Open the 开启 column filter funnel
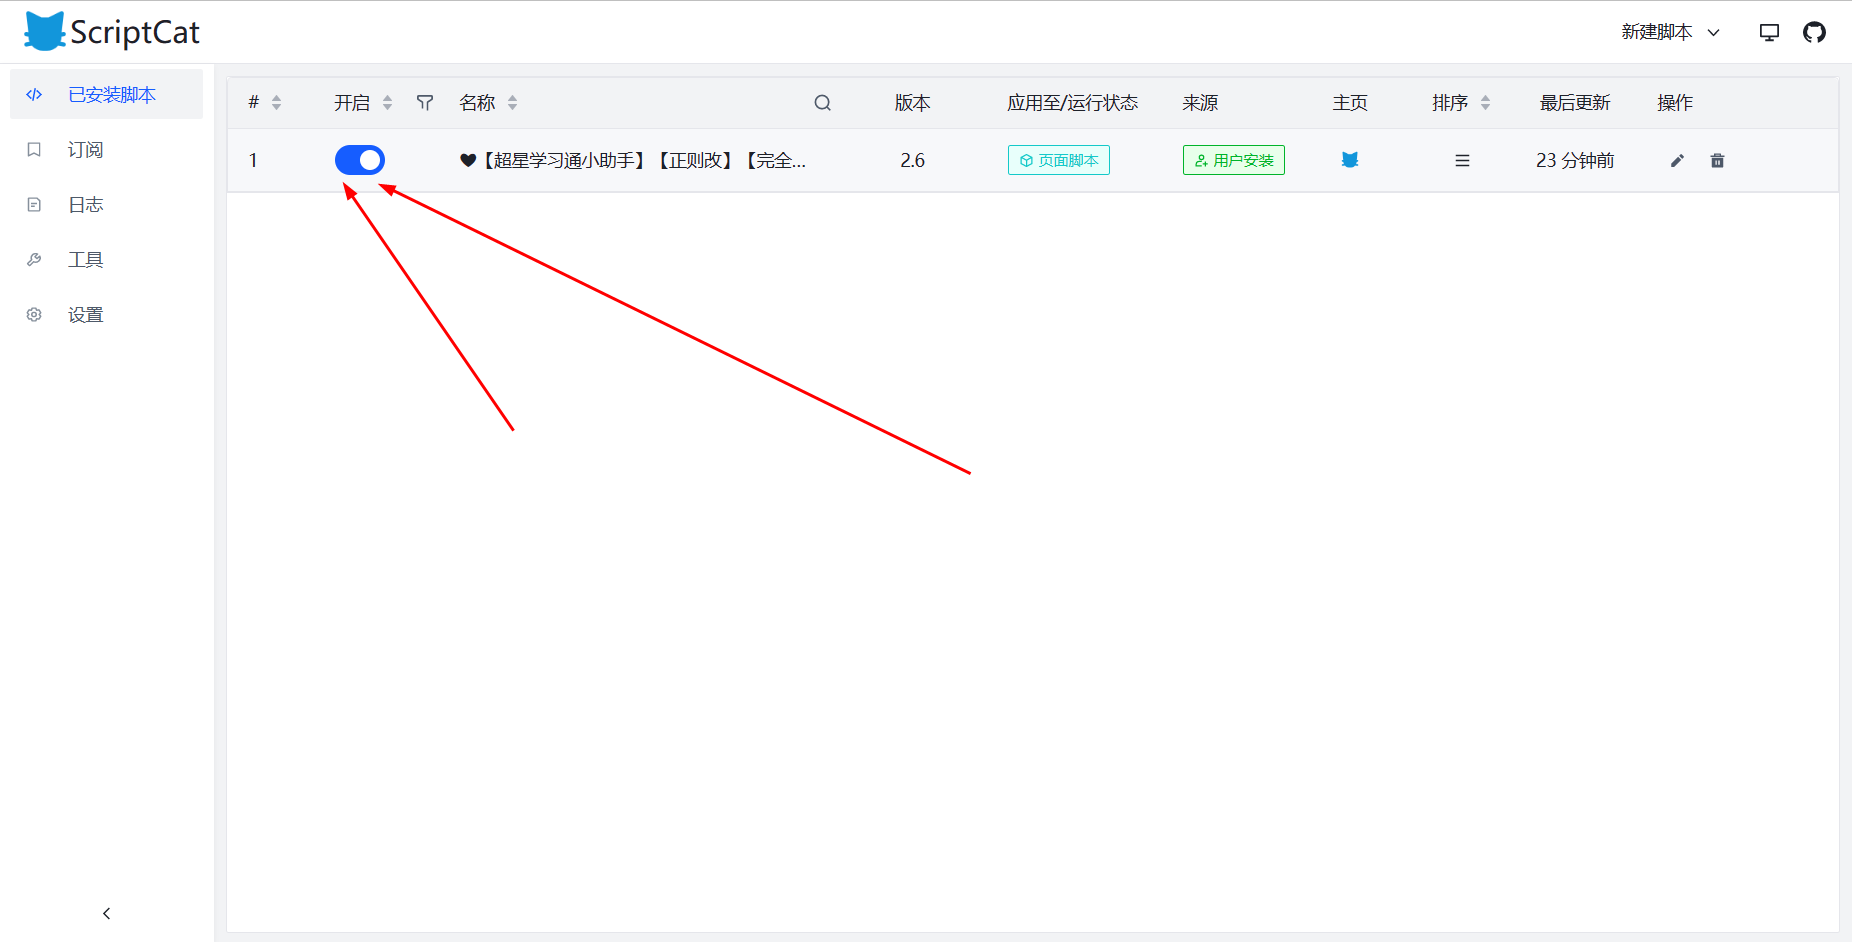1852x942 pixels. pos(425,102)
